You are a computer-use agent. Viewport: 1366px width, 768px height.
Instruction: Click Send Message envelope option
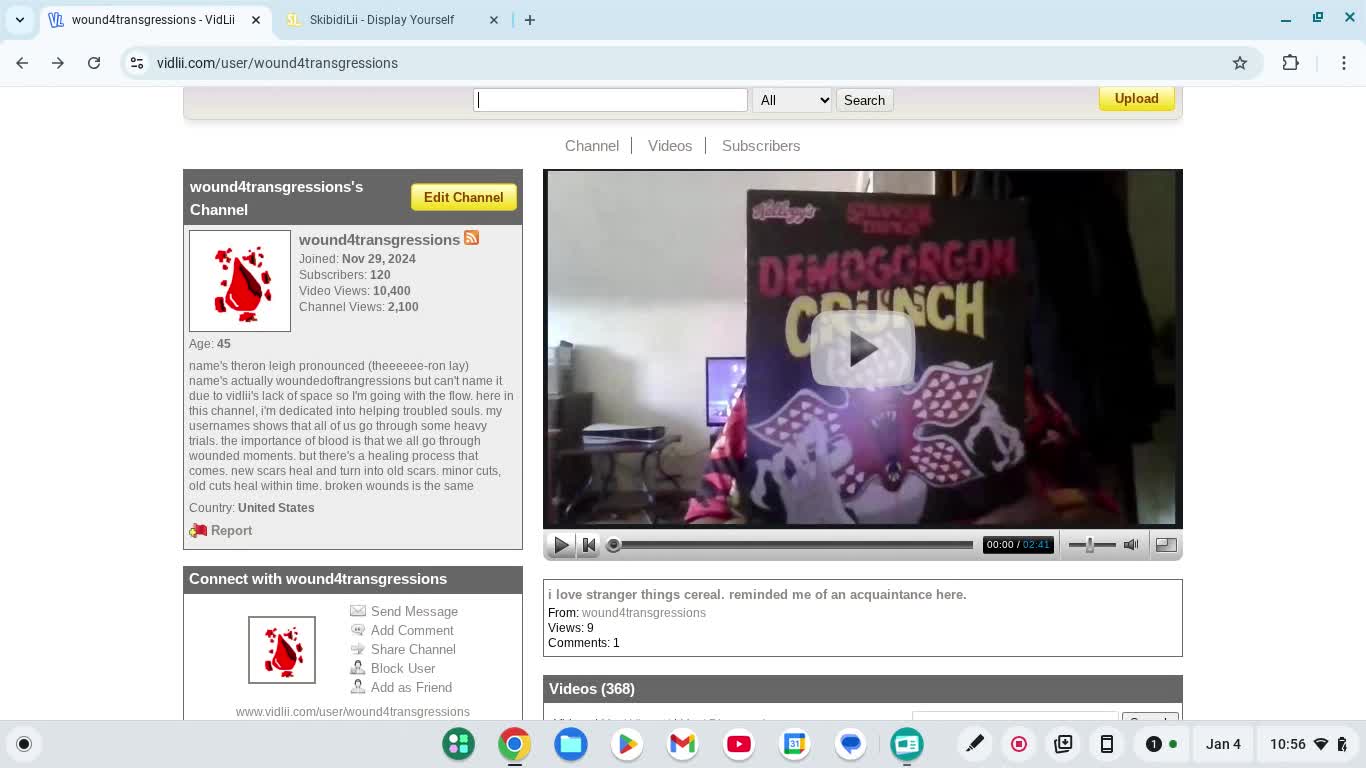click(413, 612)
